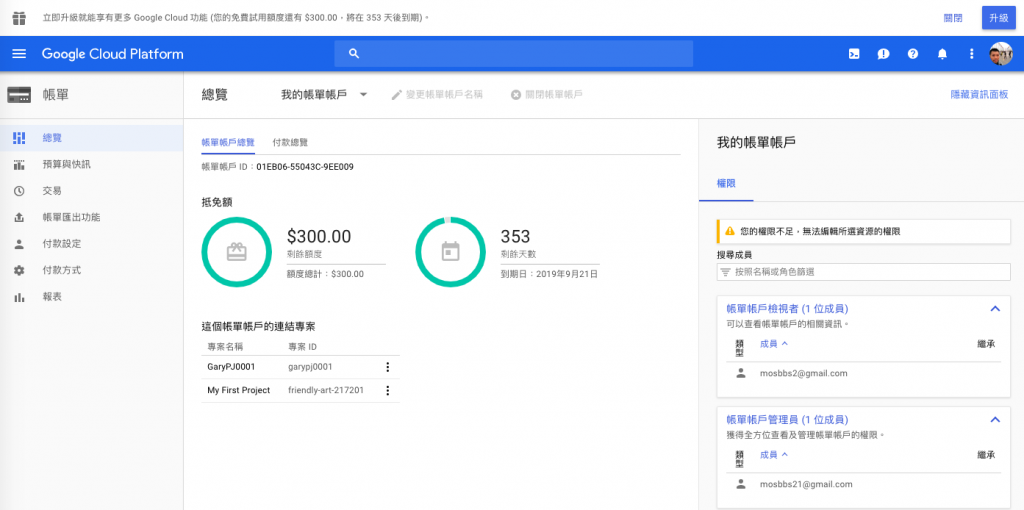Viewport: 1024px width, 510px height.
Task: Select the 權限 tab
Action: [x=726, y=183]
